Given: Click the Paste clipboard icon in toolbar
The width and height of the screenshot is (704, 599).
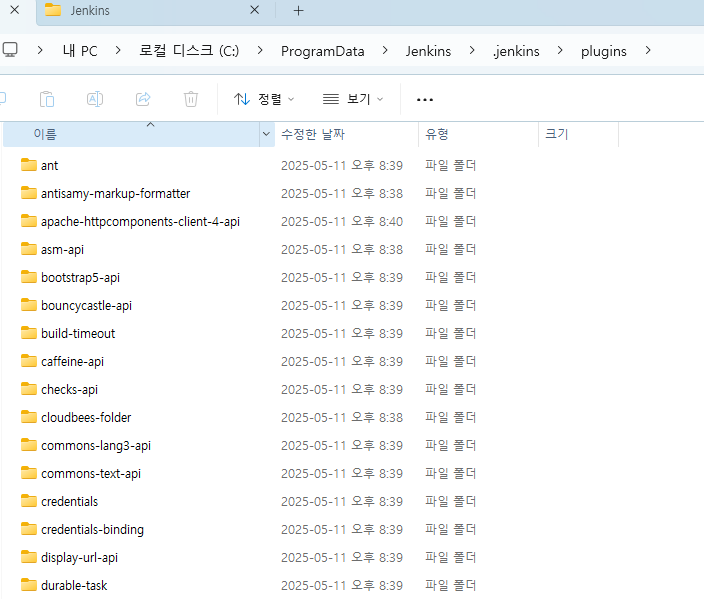Looking at the screenshot, I should point(47,99).
